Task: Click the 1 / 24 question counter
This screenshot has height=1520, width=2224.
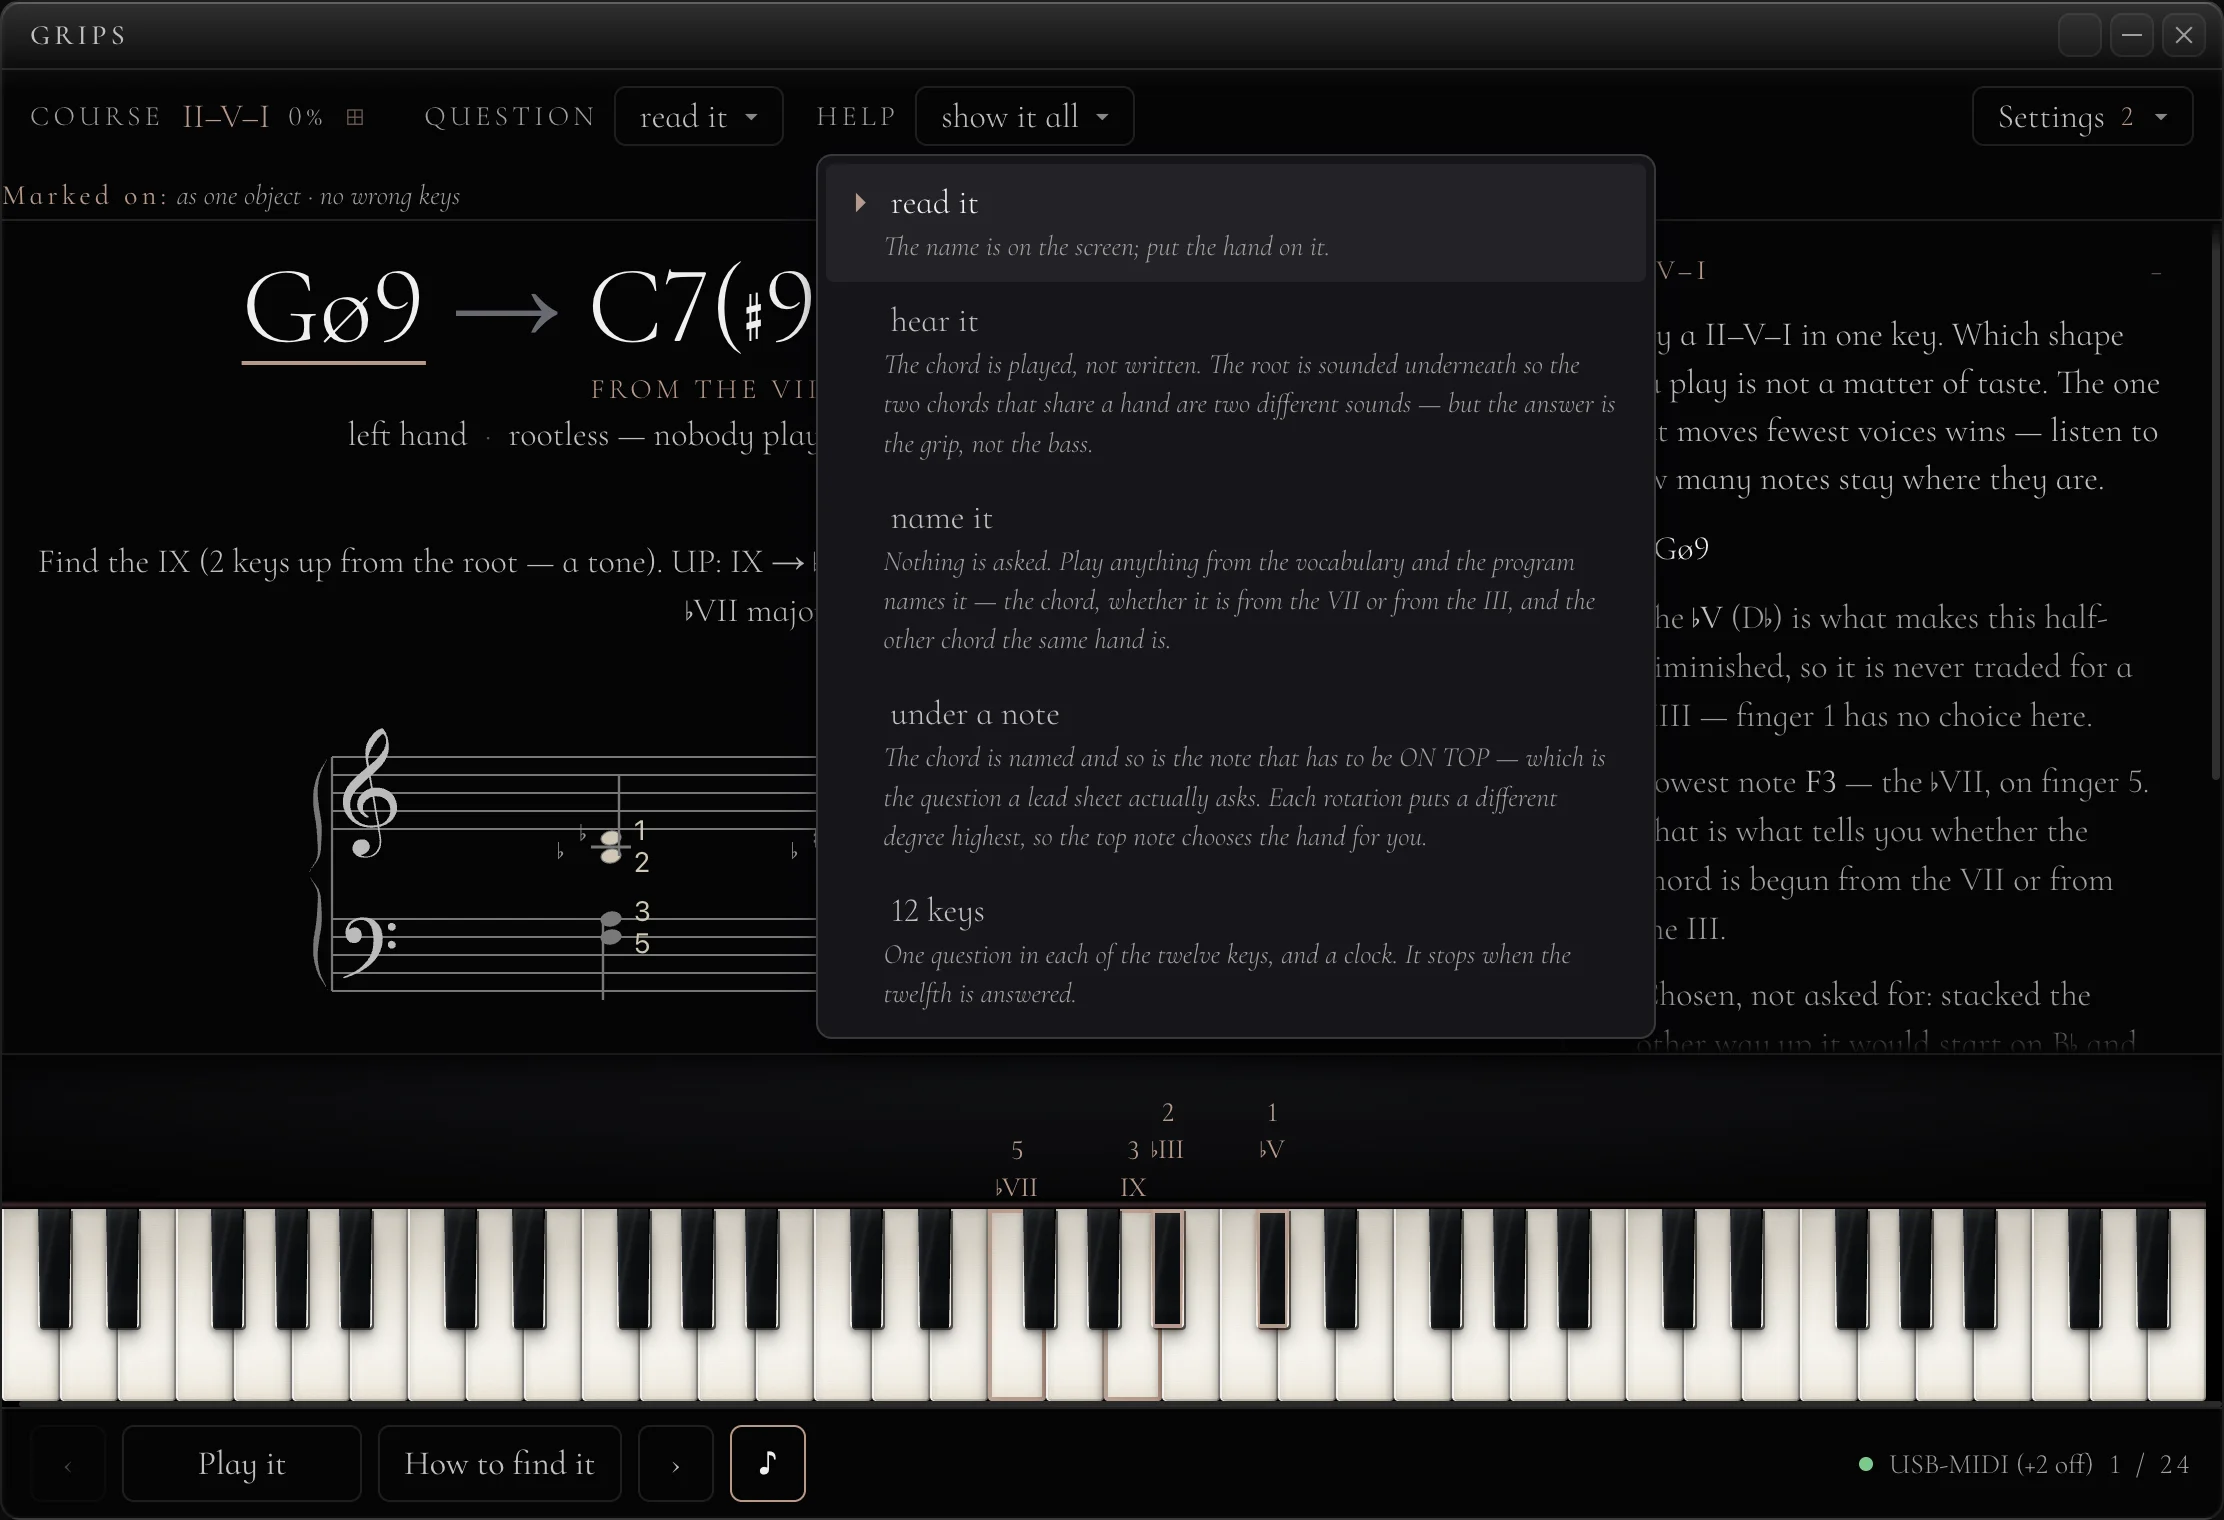Action: point(2149,1464)
